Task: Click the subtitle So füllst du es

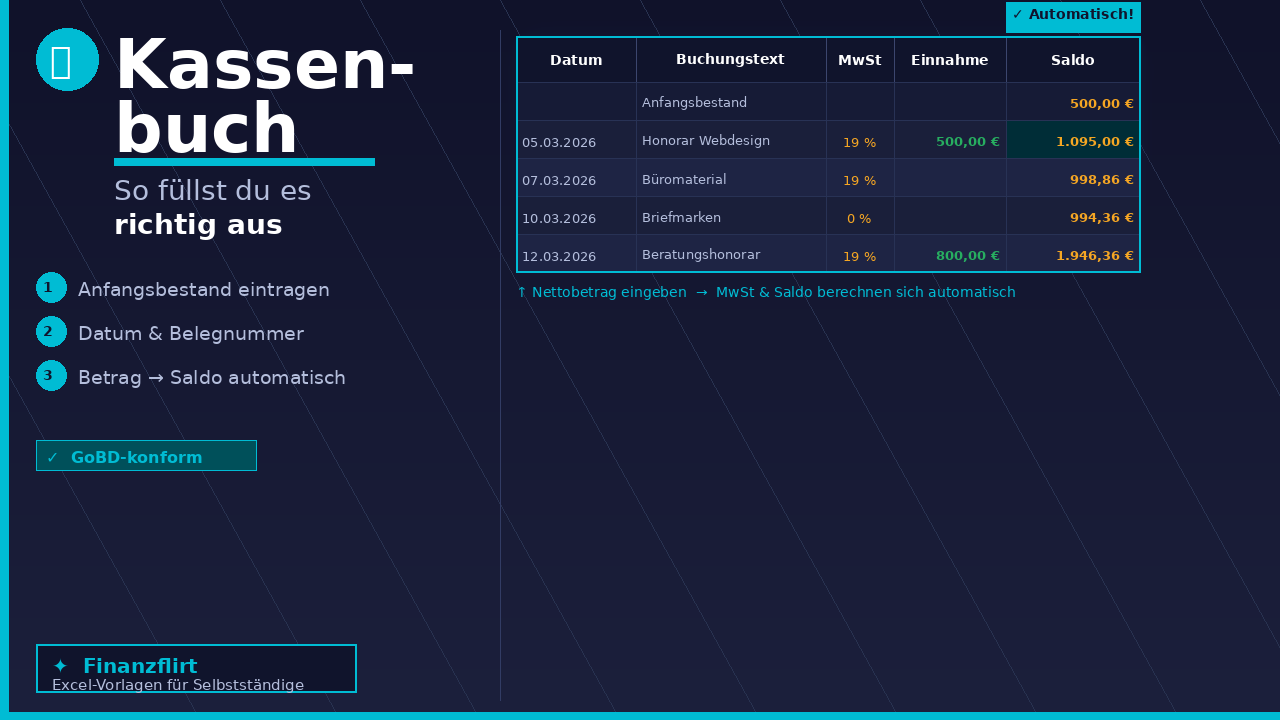Action: 212,191
